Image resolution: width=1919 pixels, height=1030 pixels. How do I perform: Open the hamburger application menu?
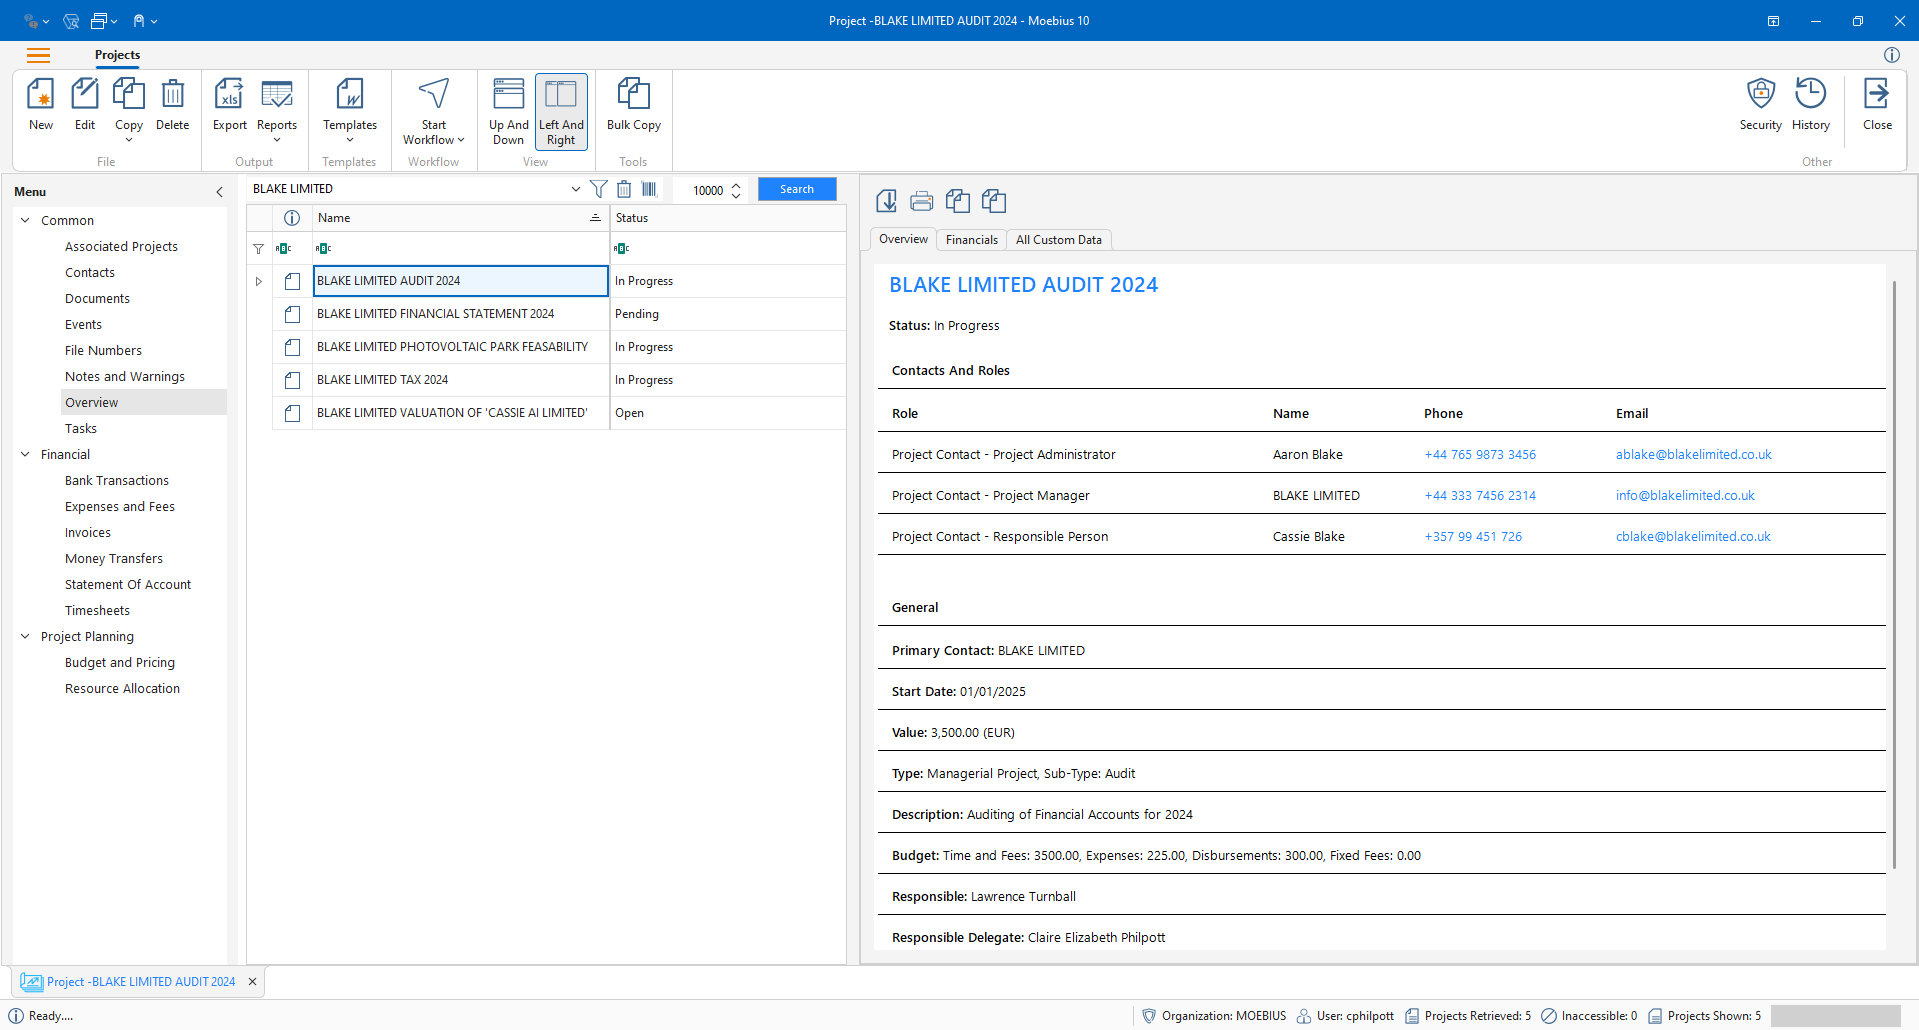[38, 55]
